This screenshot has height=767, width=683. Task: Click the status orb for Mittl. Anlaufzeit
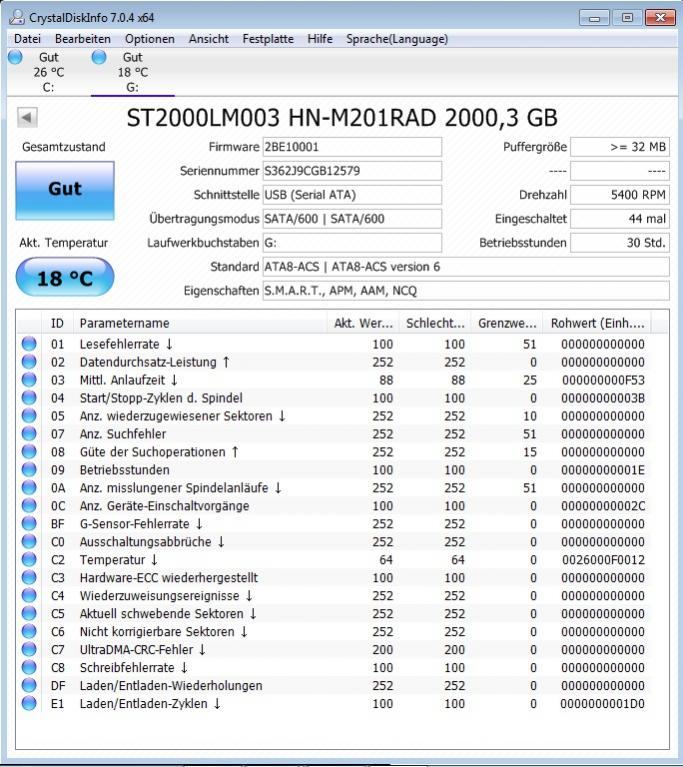point(29,380)
